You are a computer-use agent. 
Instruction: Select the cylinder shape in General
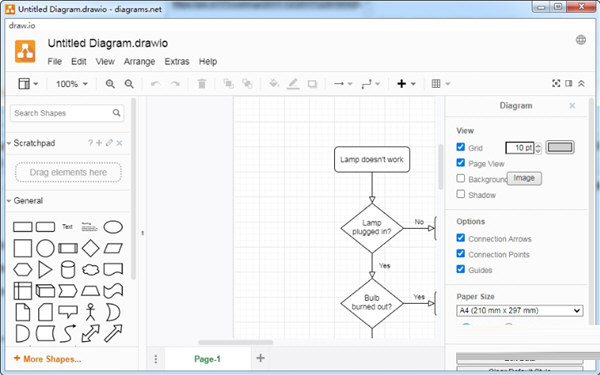(68, 269)
